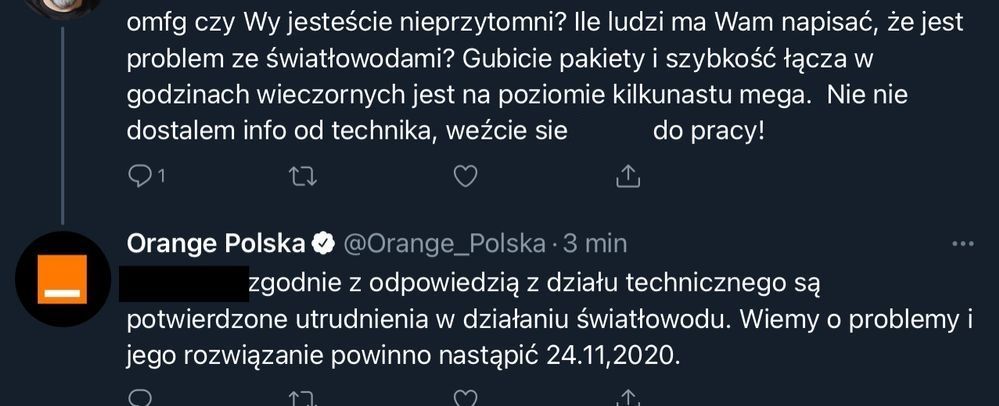Reply to the Orange Polska tweet
The height and width of the screenshot is (406, 999).
coord(140,399)
